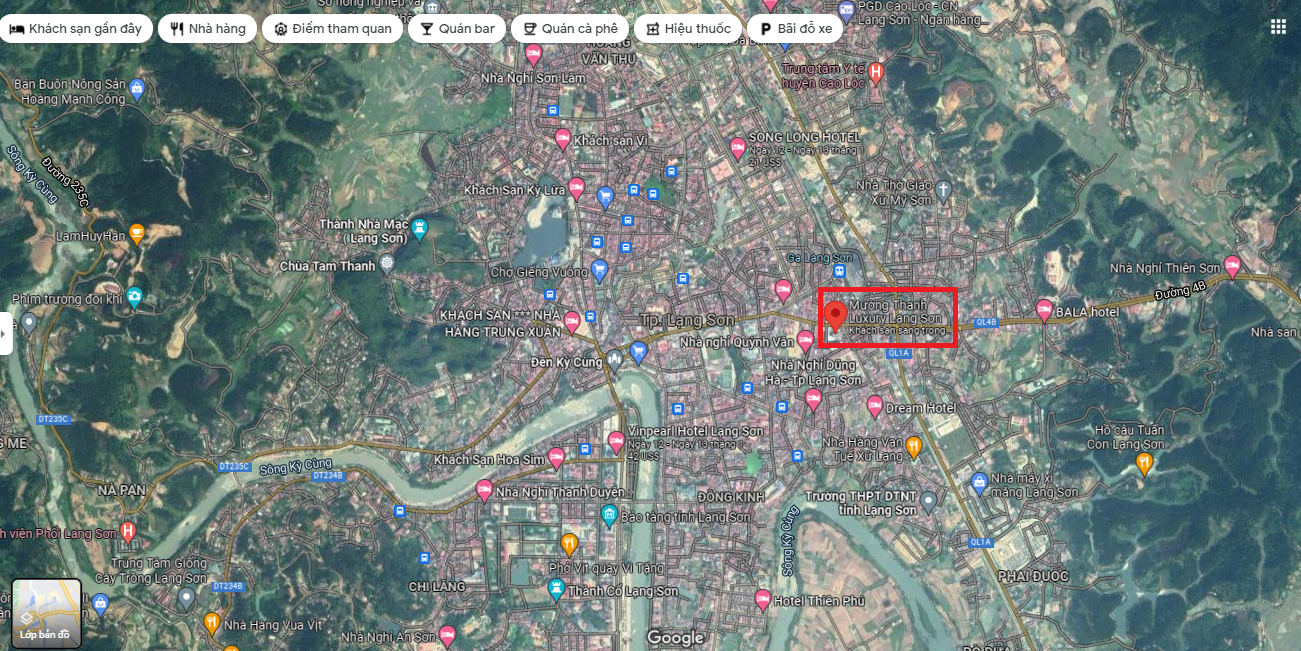Click the BALA hotel lodging pin
This screenshot has width=1301, height=651.
pyautogui.click(x=1045, y=310)
